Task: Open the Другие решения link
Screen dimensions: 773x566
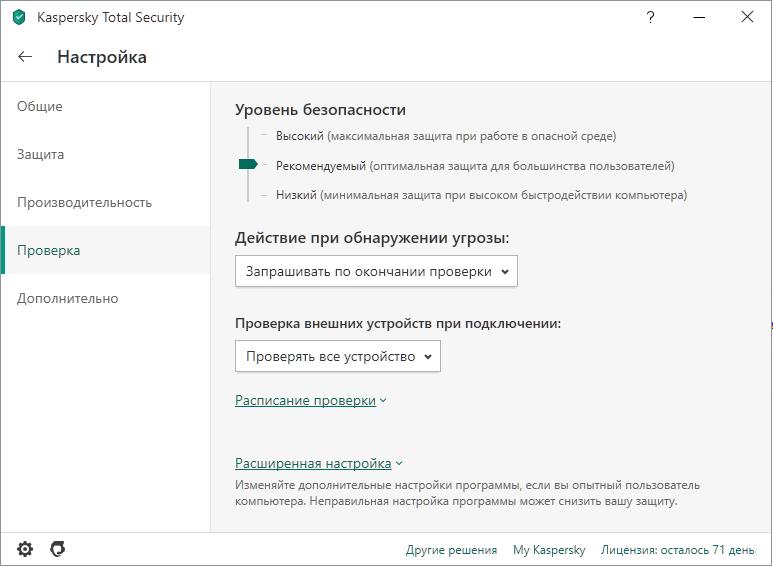Action: [x=451, y=550]
